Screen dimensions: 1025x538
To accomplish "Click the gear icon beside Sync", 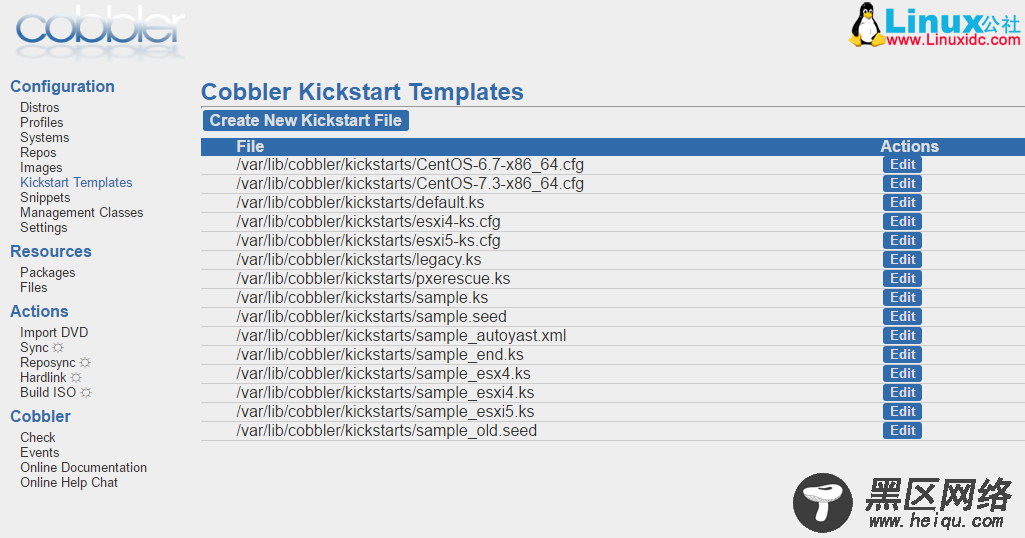I will point(58,347).
